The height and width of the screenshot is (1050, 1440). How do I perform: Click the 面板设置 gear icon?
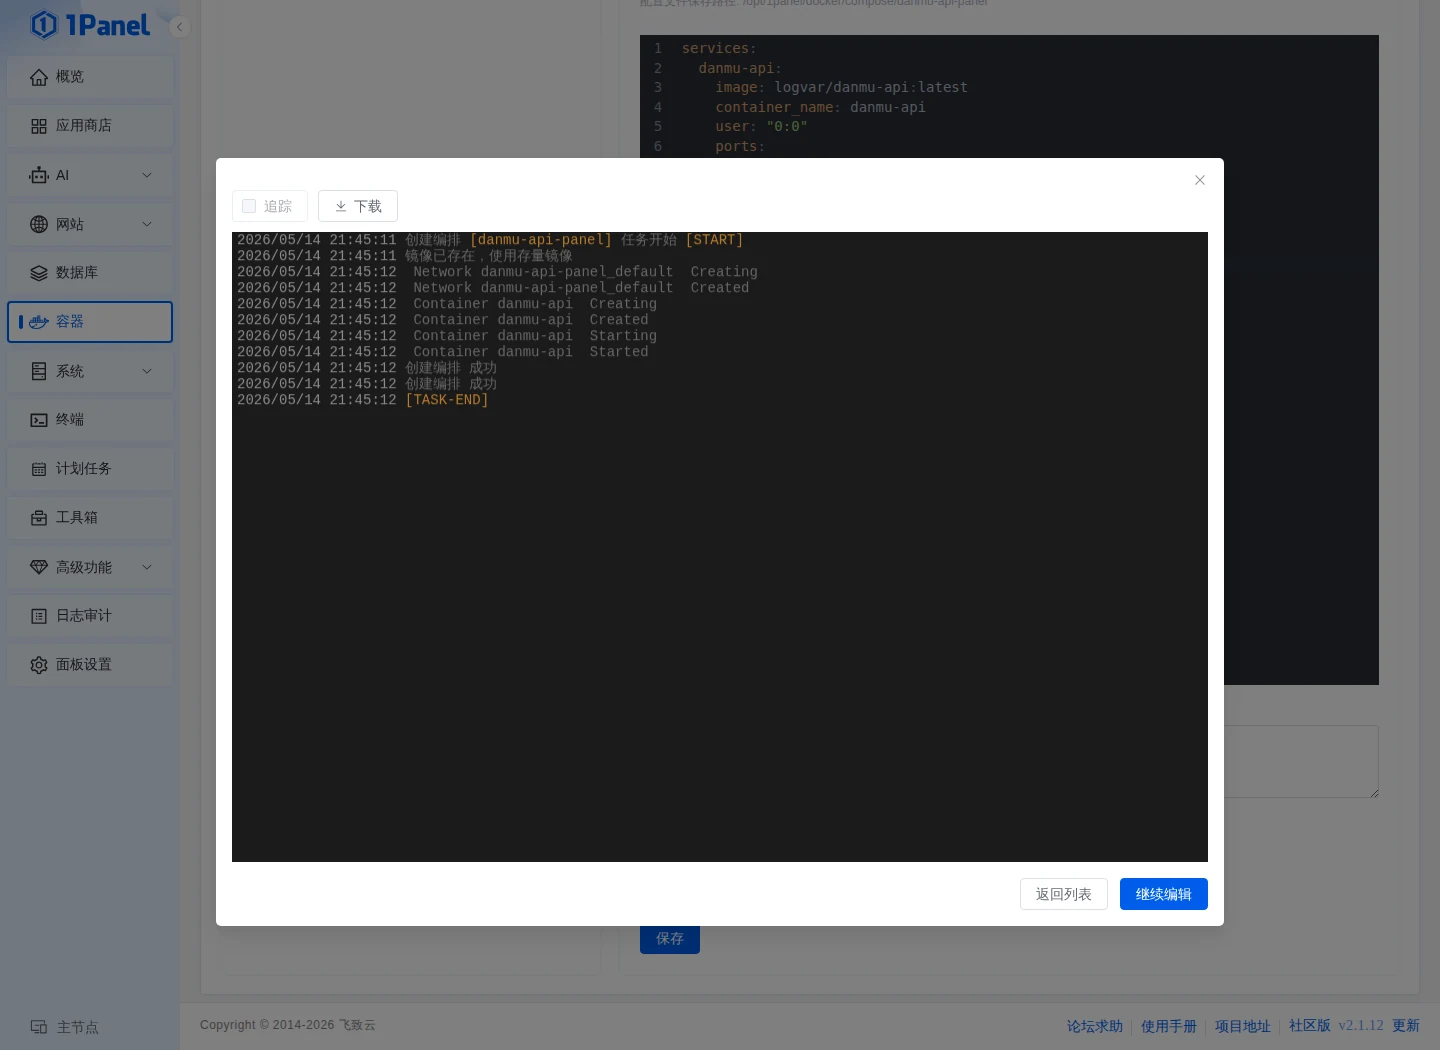click(x=39, y=665)
